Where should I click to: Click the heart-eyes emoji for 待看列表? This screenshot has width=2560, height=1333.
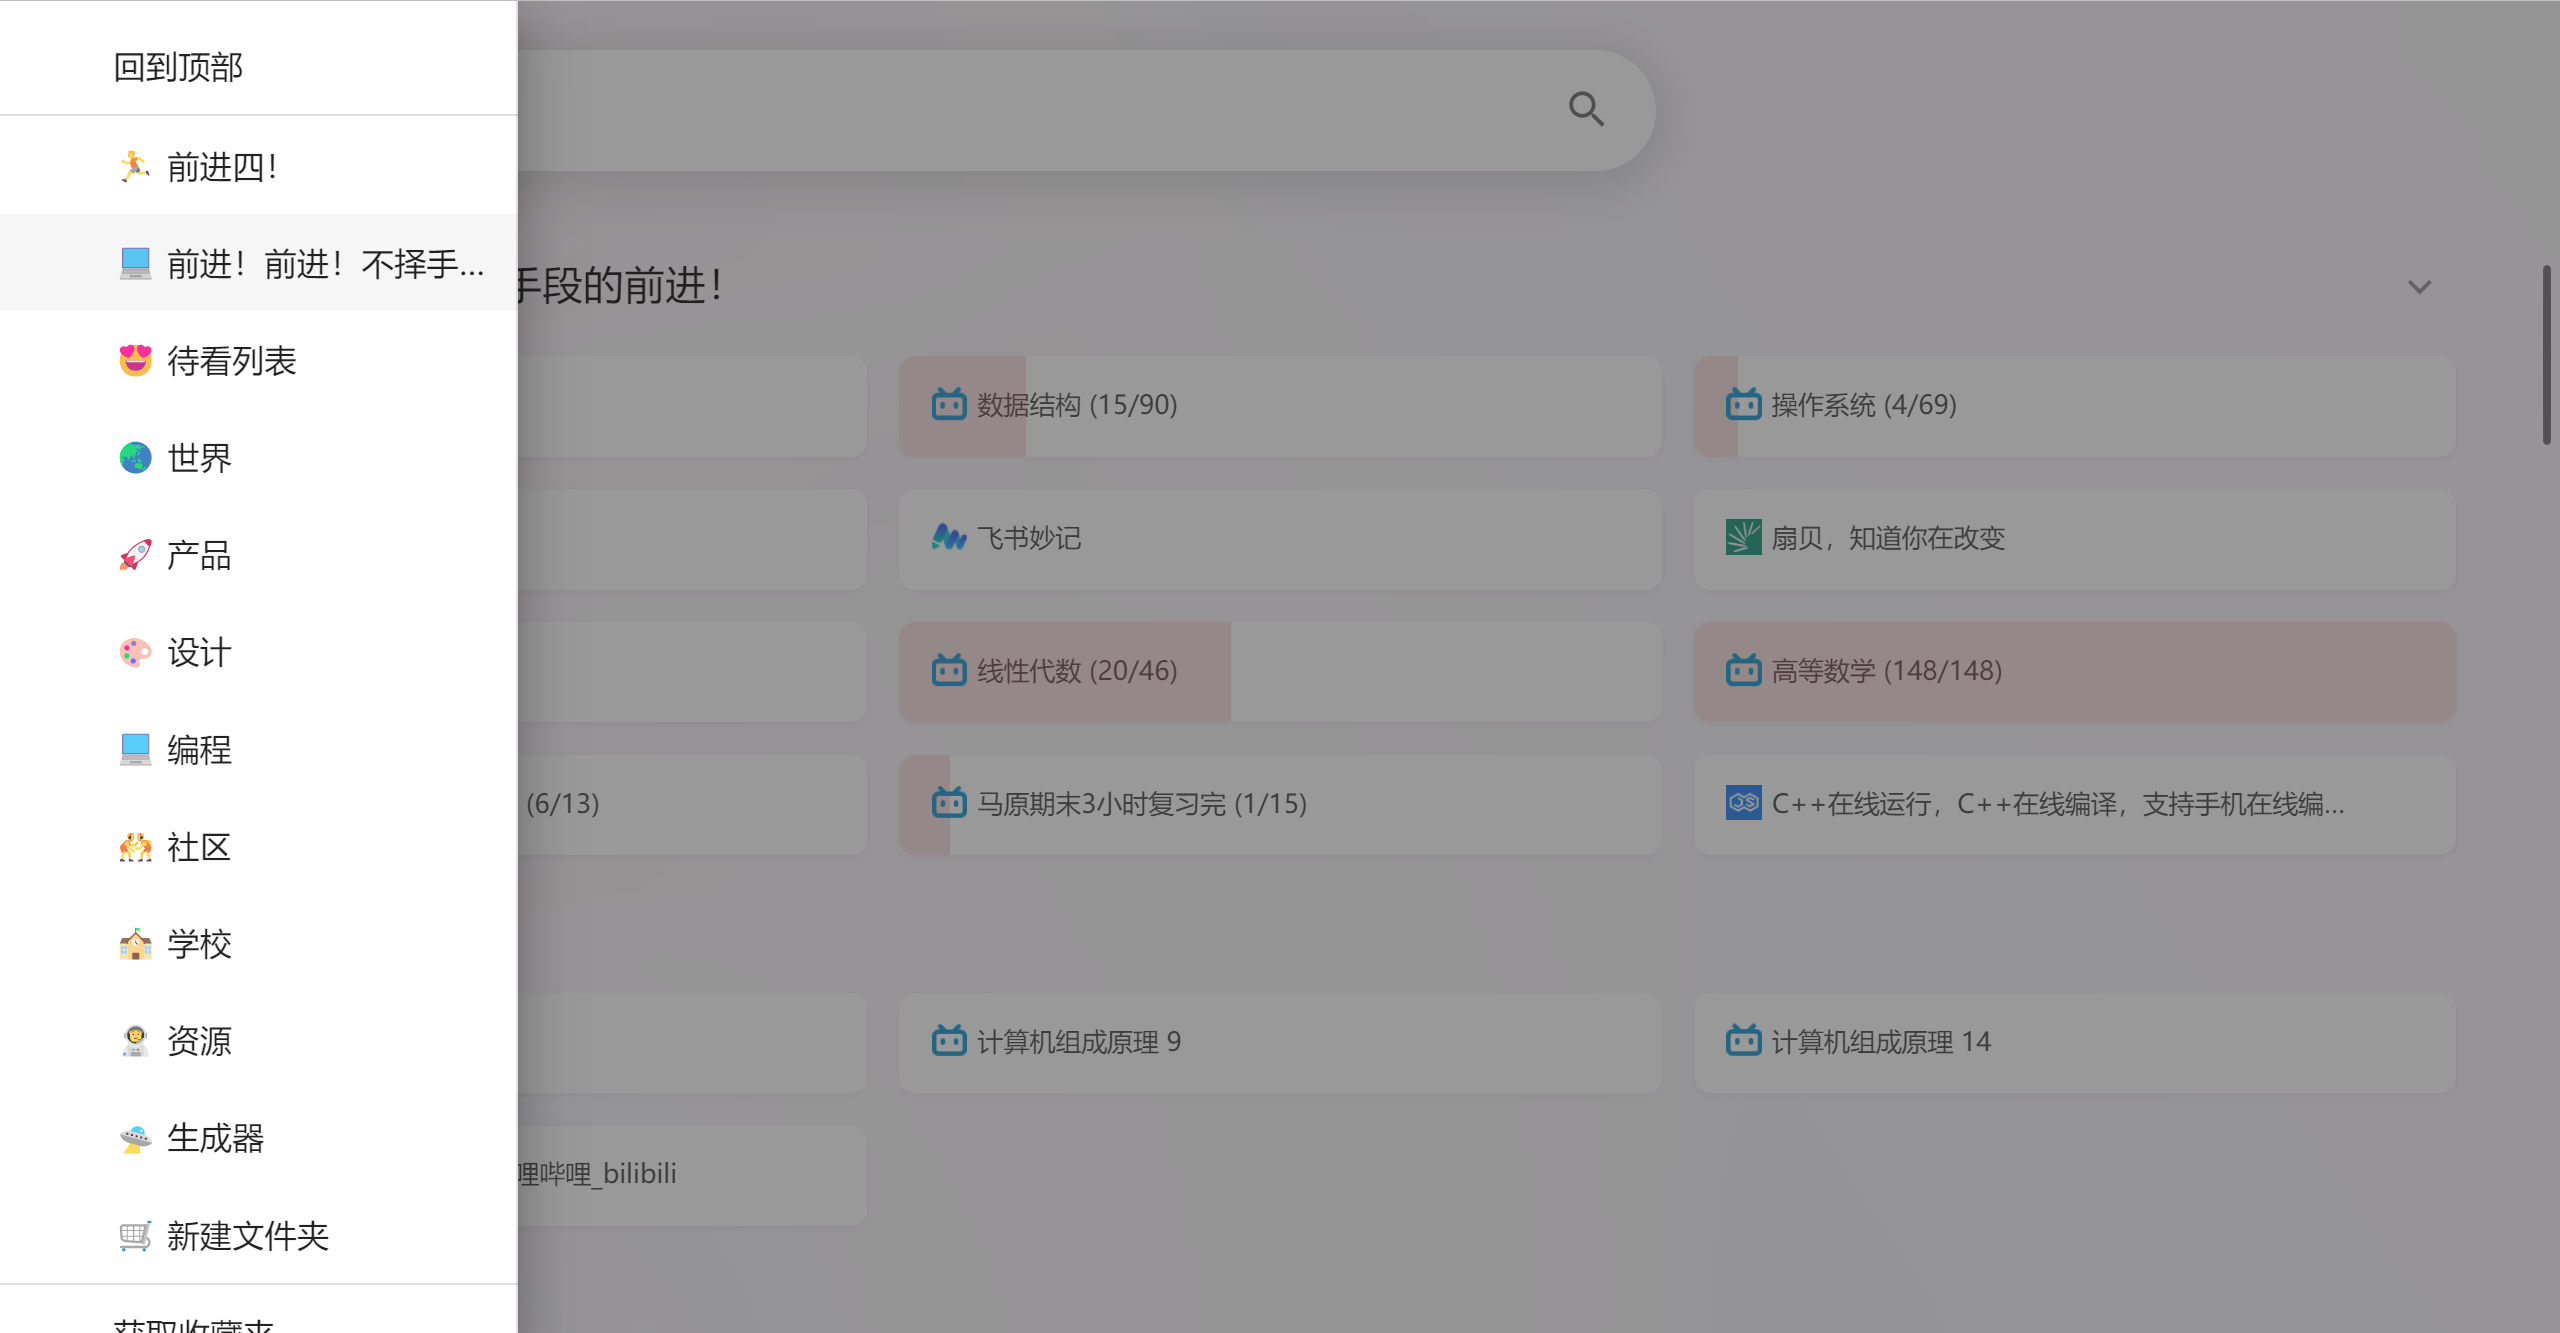click(135, 360)
